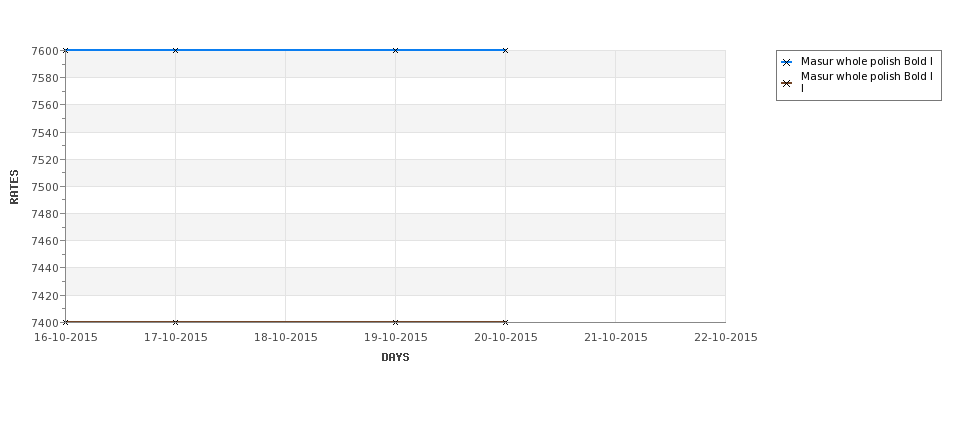This screenshot has height=429, width=975.
Task: Click brown series marker at 20-10-2015
Action: point(505,322)
